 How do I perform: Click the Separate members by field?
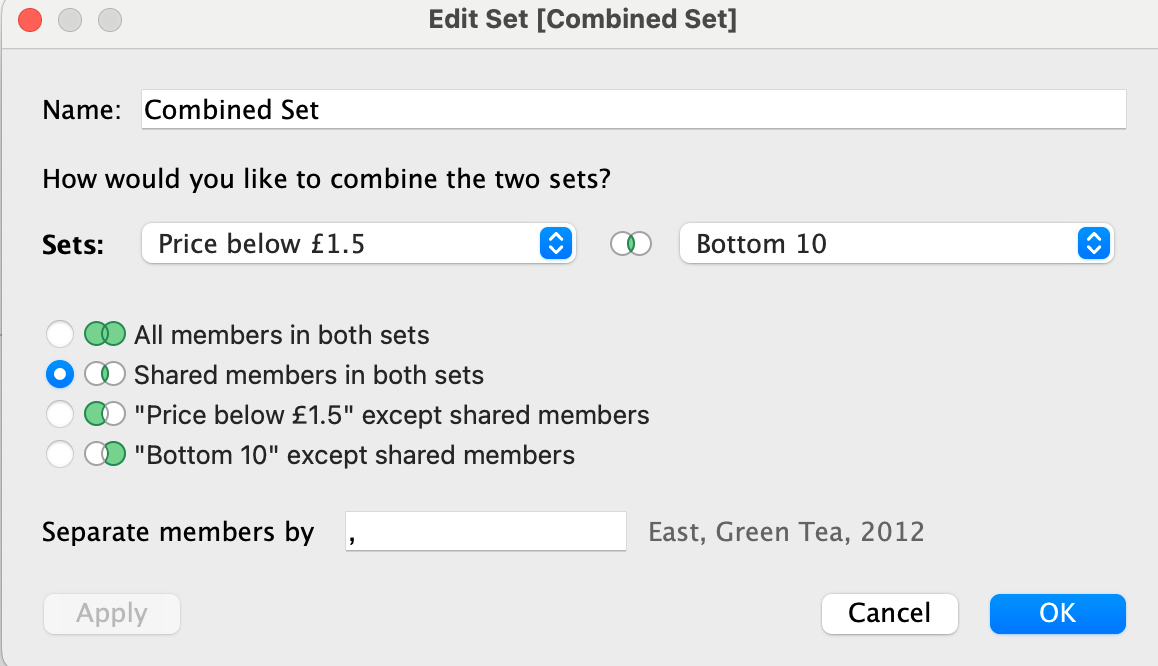pos(486,531)
